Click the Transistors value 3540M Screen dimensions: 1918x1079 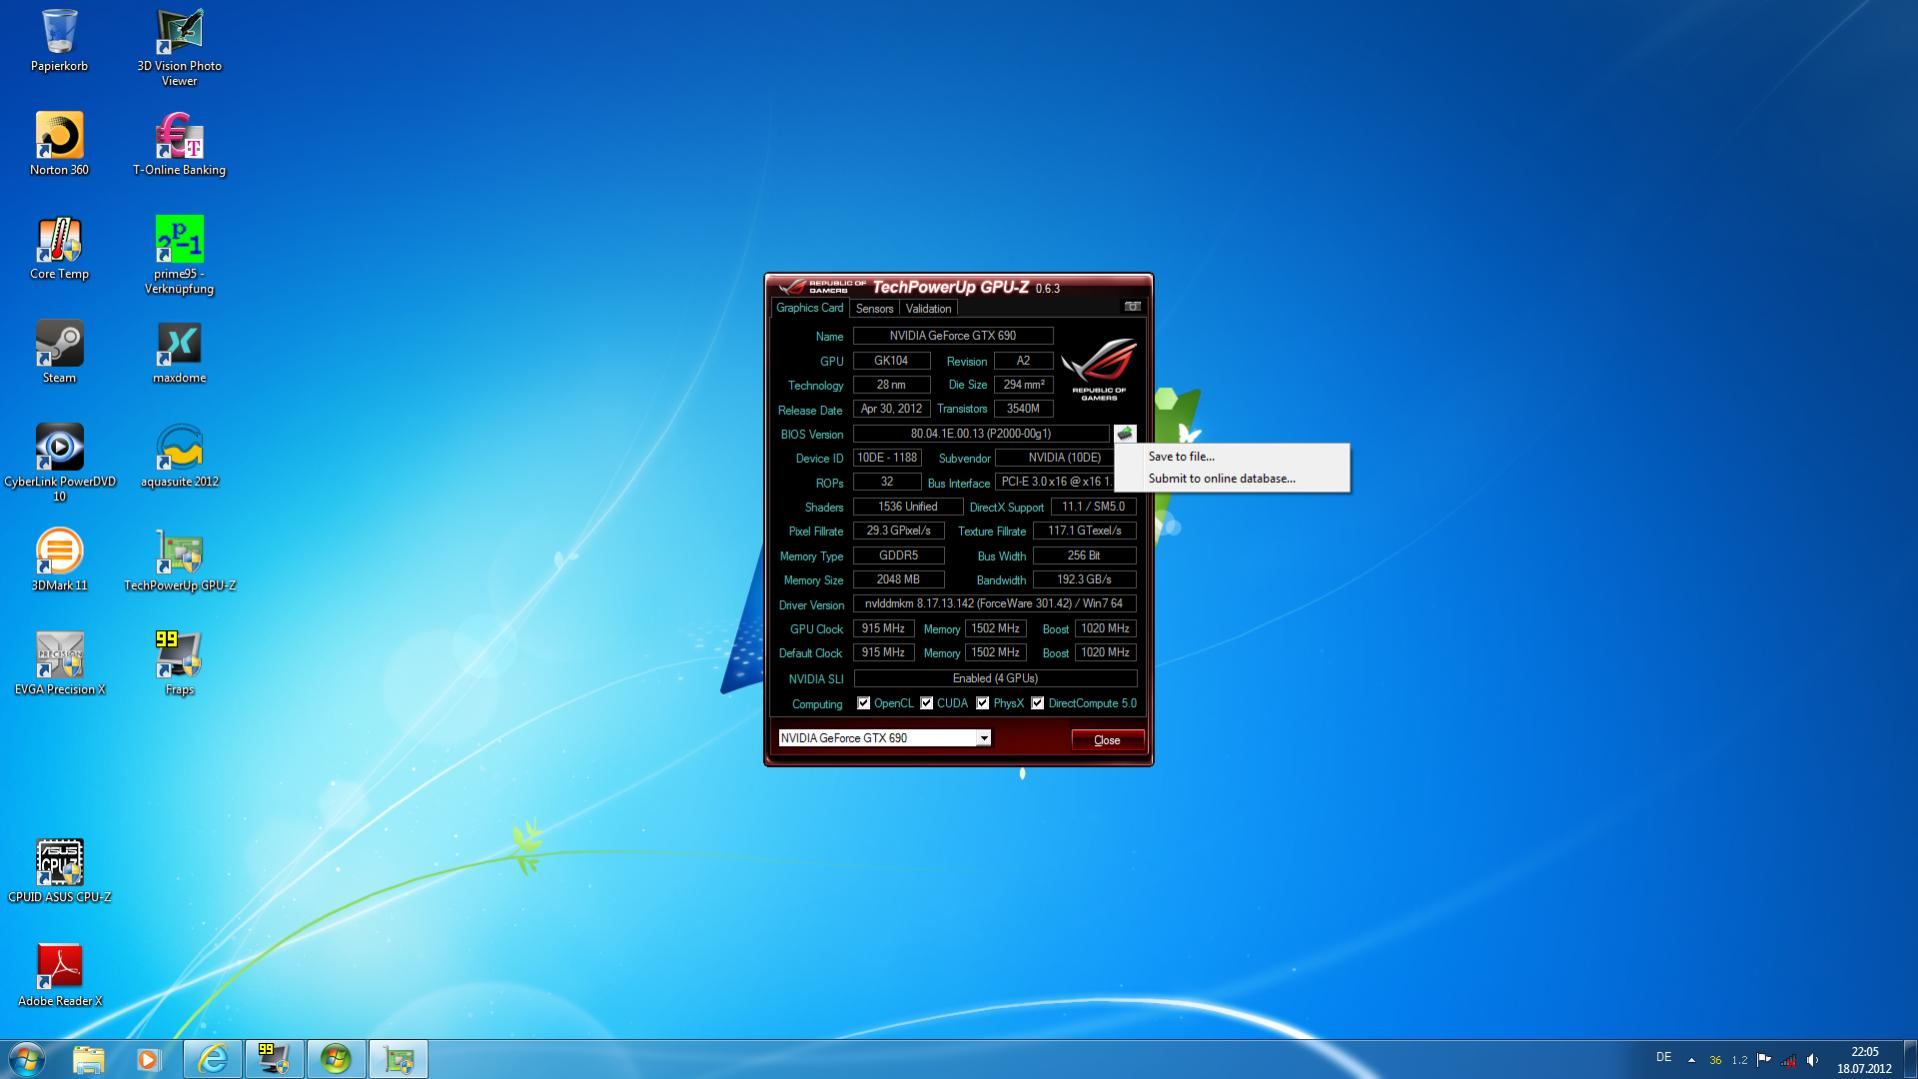(1024, 409)
